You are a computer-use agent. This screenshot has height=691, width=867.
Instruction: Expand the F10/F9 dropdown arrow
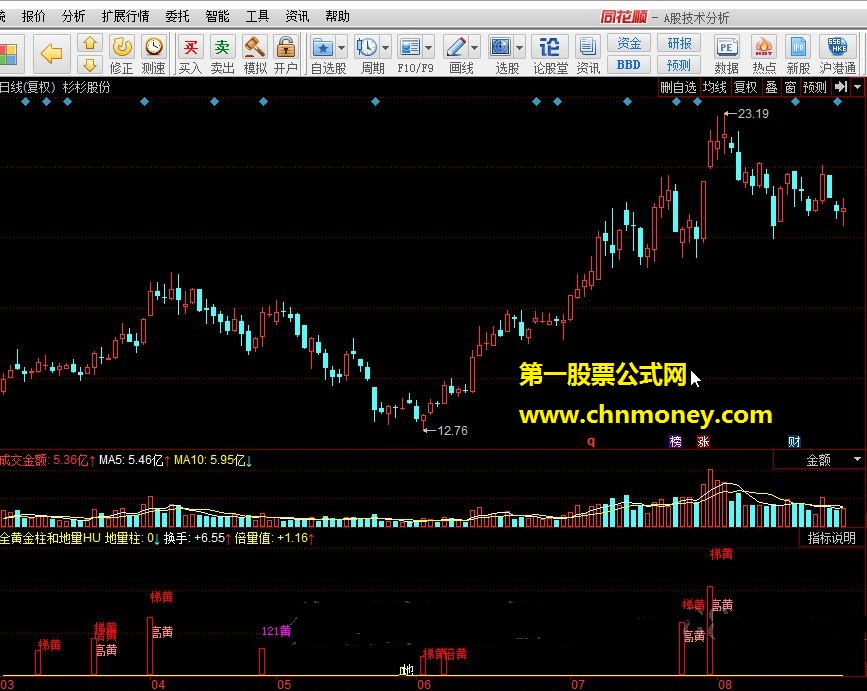pyautogui.click(x=428, y=48)
